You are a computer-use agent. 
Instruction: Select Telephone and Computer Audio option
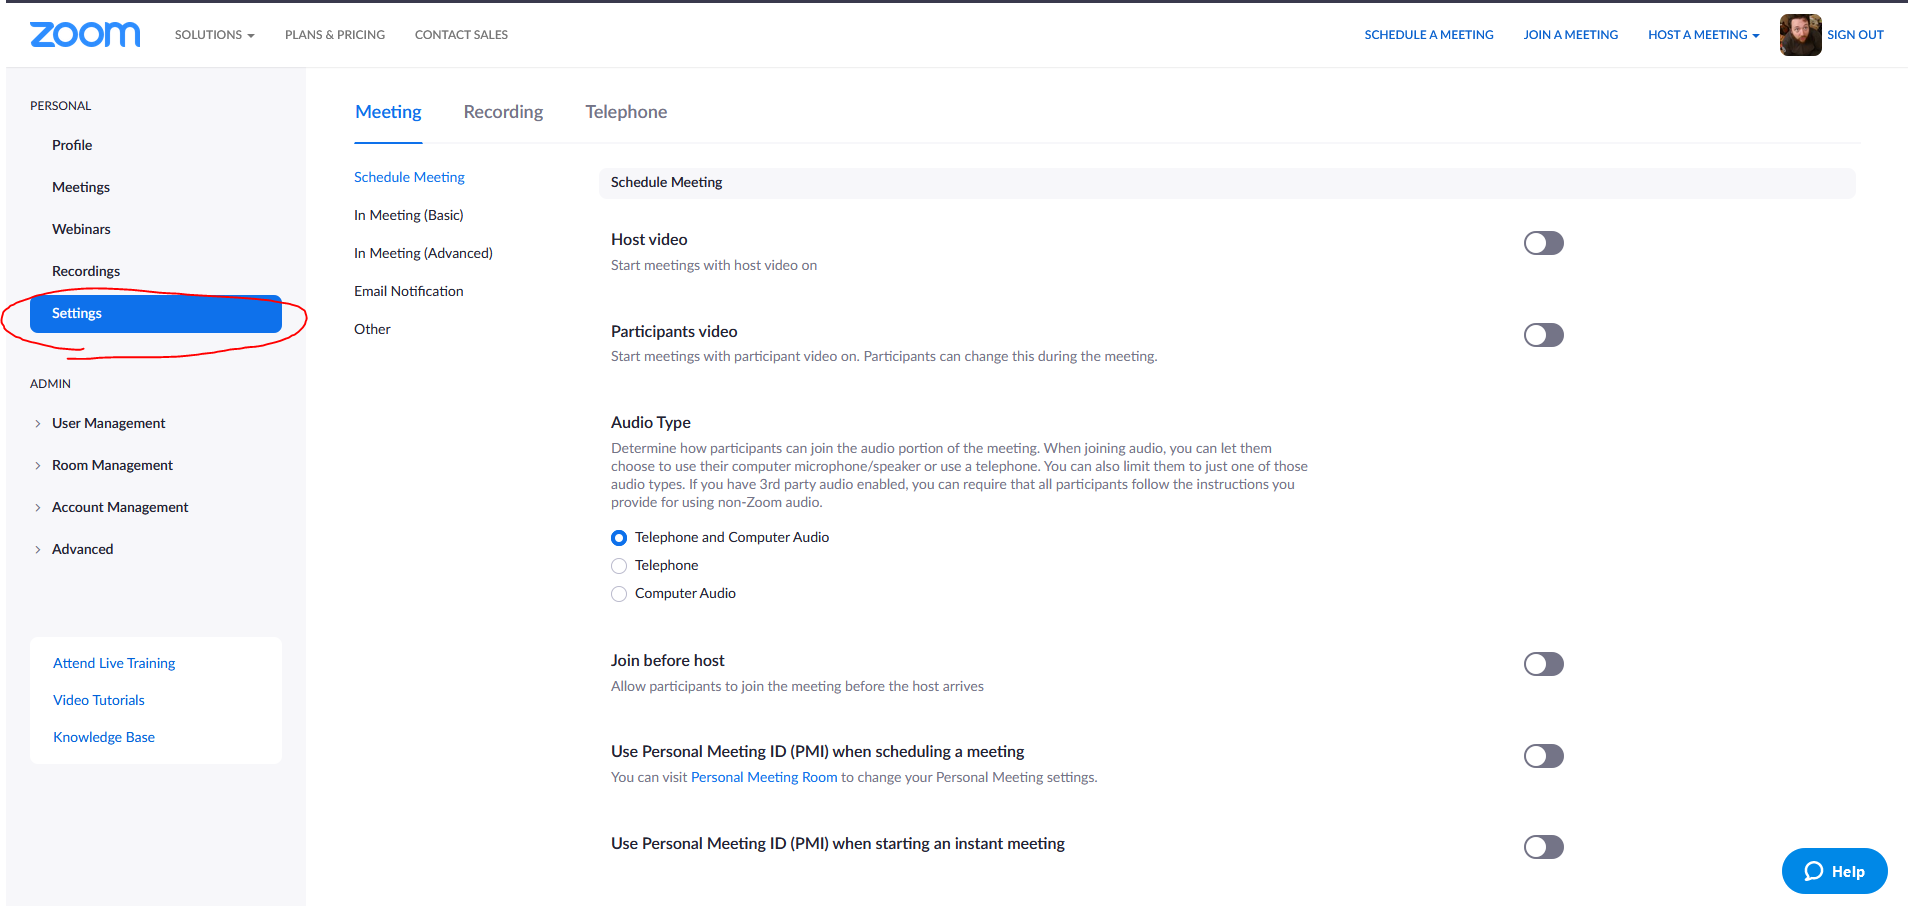pos(619,538)
